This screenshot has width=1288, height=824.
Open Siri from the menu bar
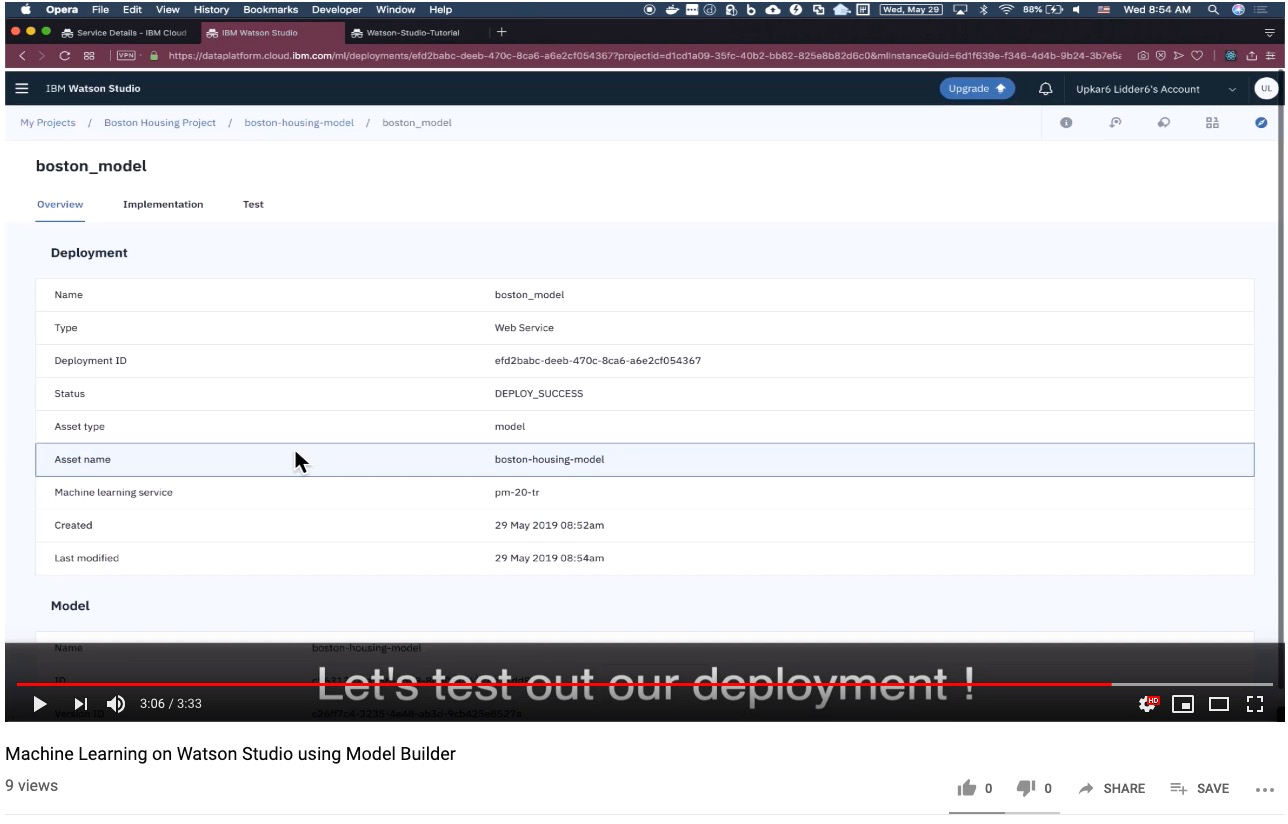click(1238, 9)
